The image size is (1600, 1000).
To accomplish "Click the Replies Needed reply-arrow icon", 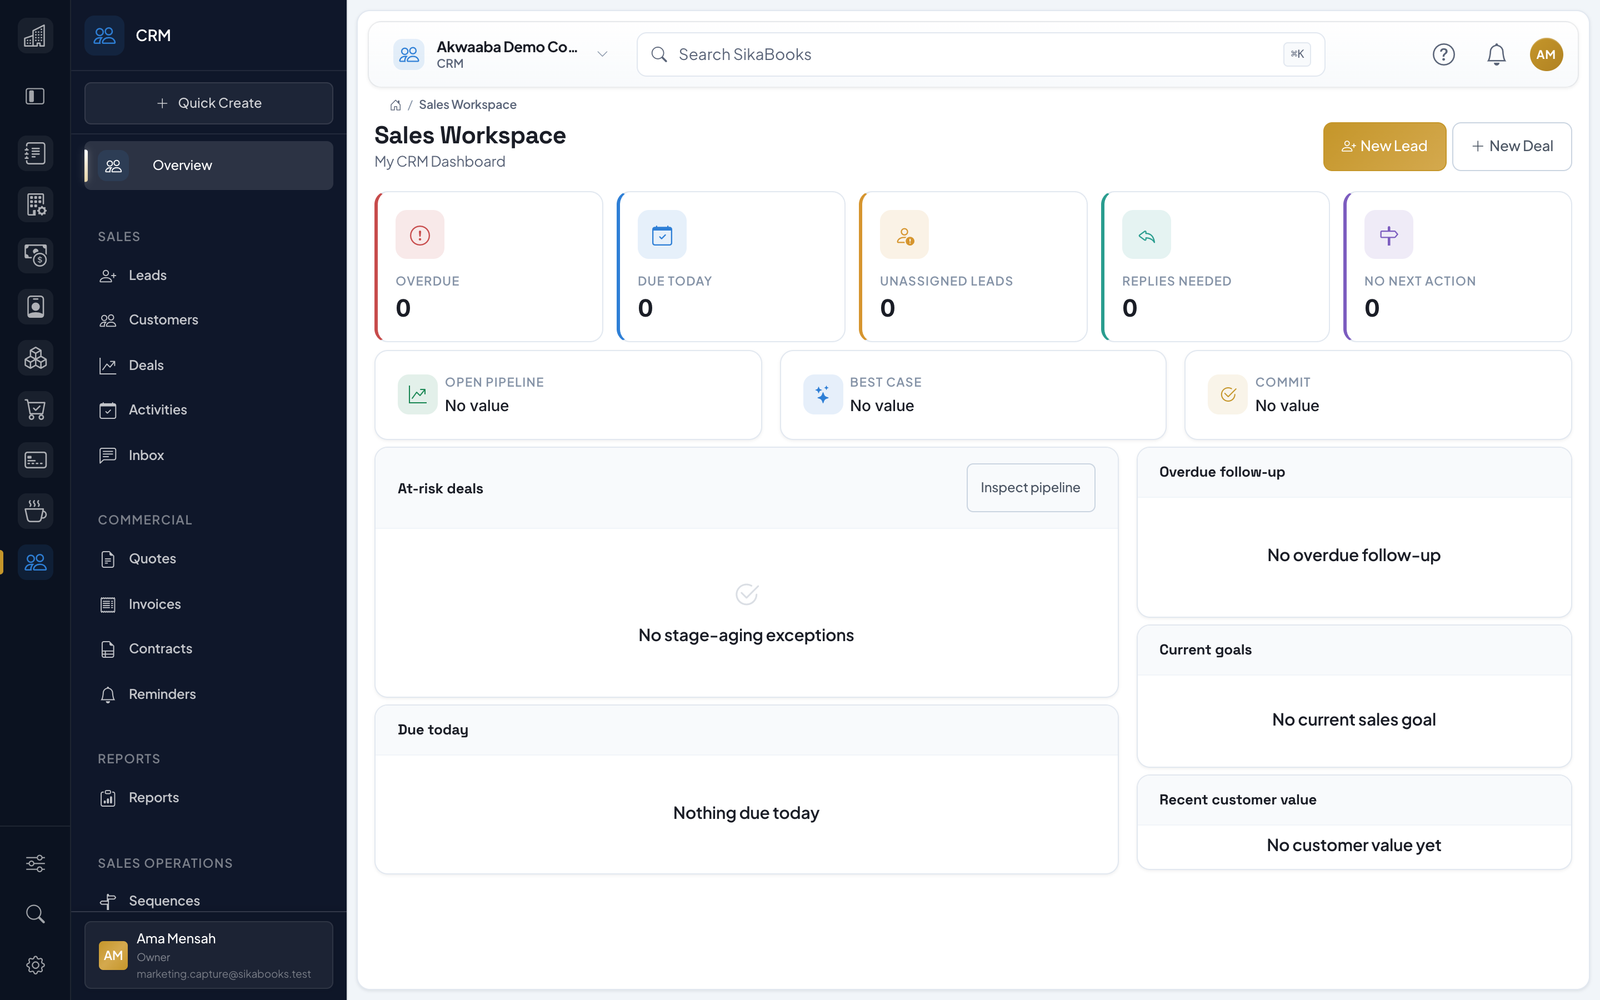I will (1146, 235).
